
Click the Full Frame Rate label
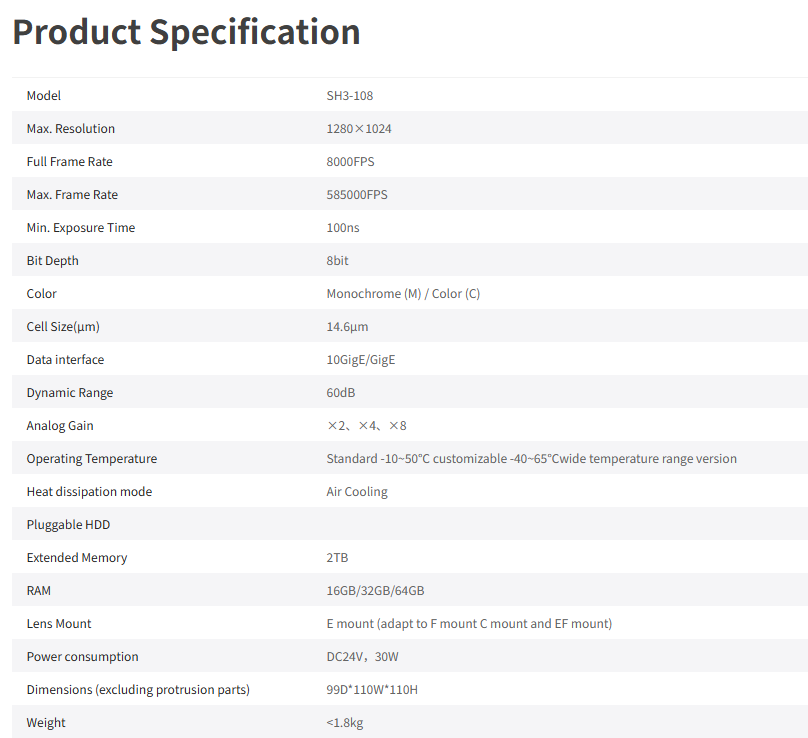pos(70,162)
